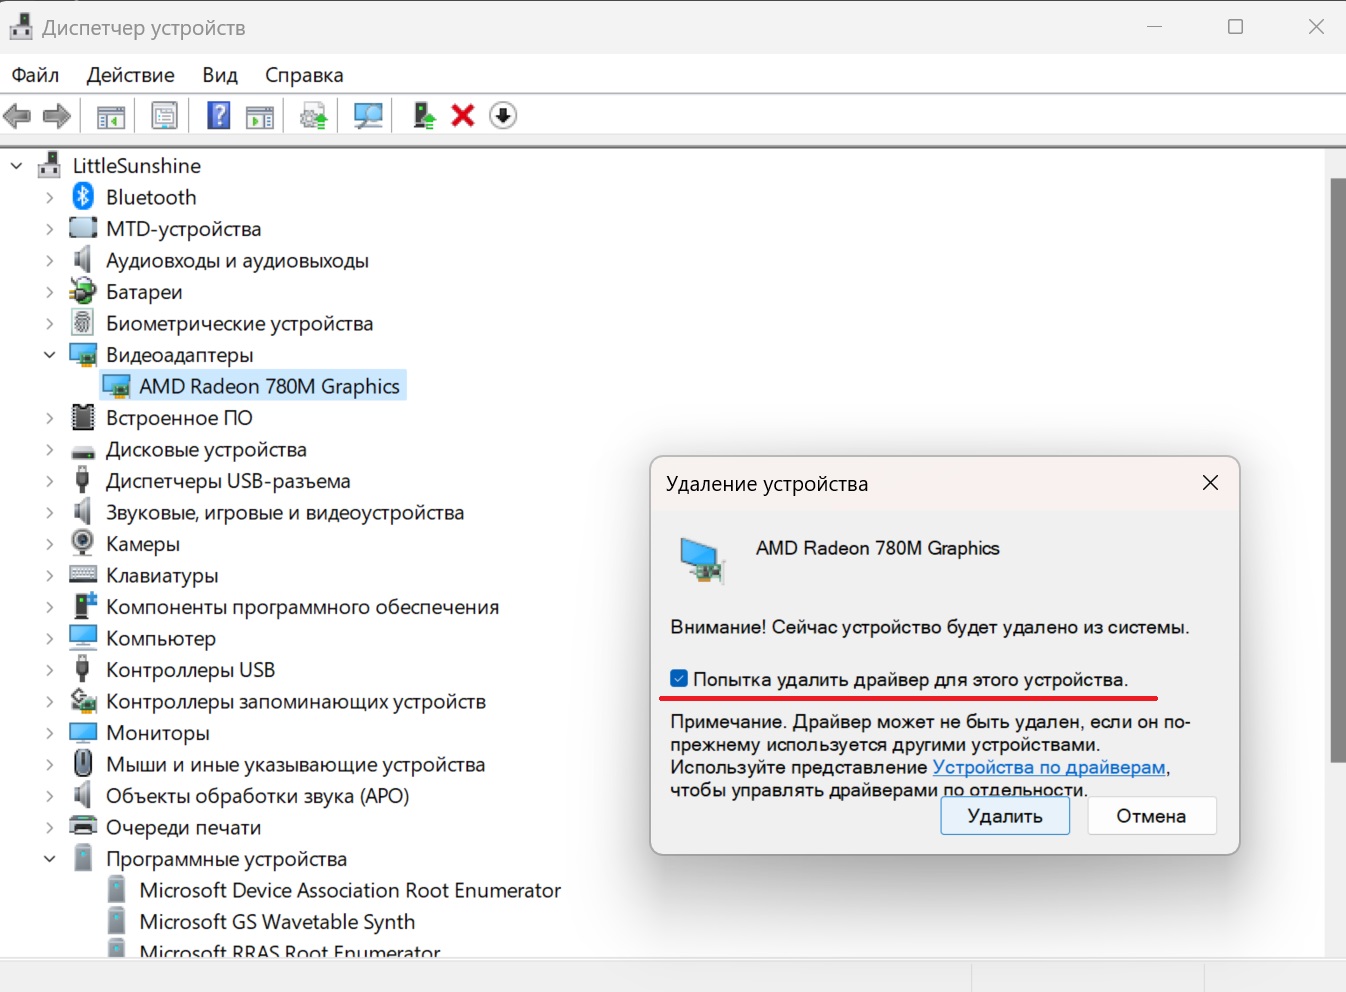Maximize the Диспетчер устройств window
The height and width of the screenshot is (992, 1346).
[x=1235, y=27]
